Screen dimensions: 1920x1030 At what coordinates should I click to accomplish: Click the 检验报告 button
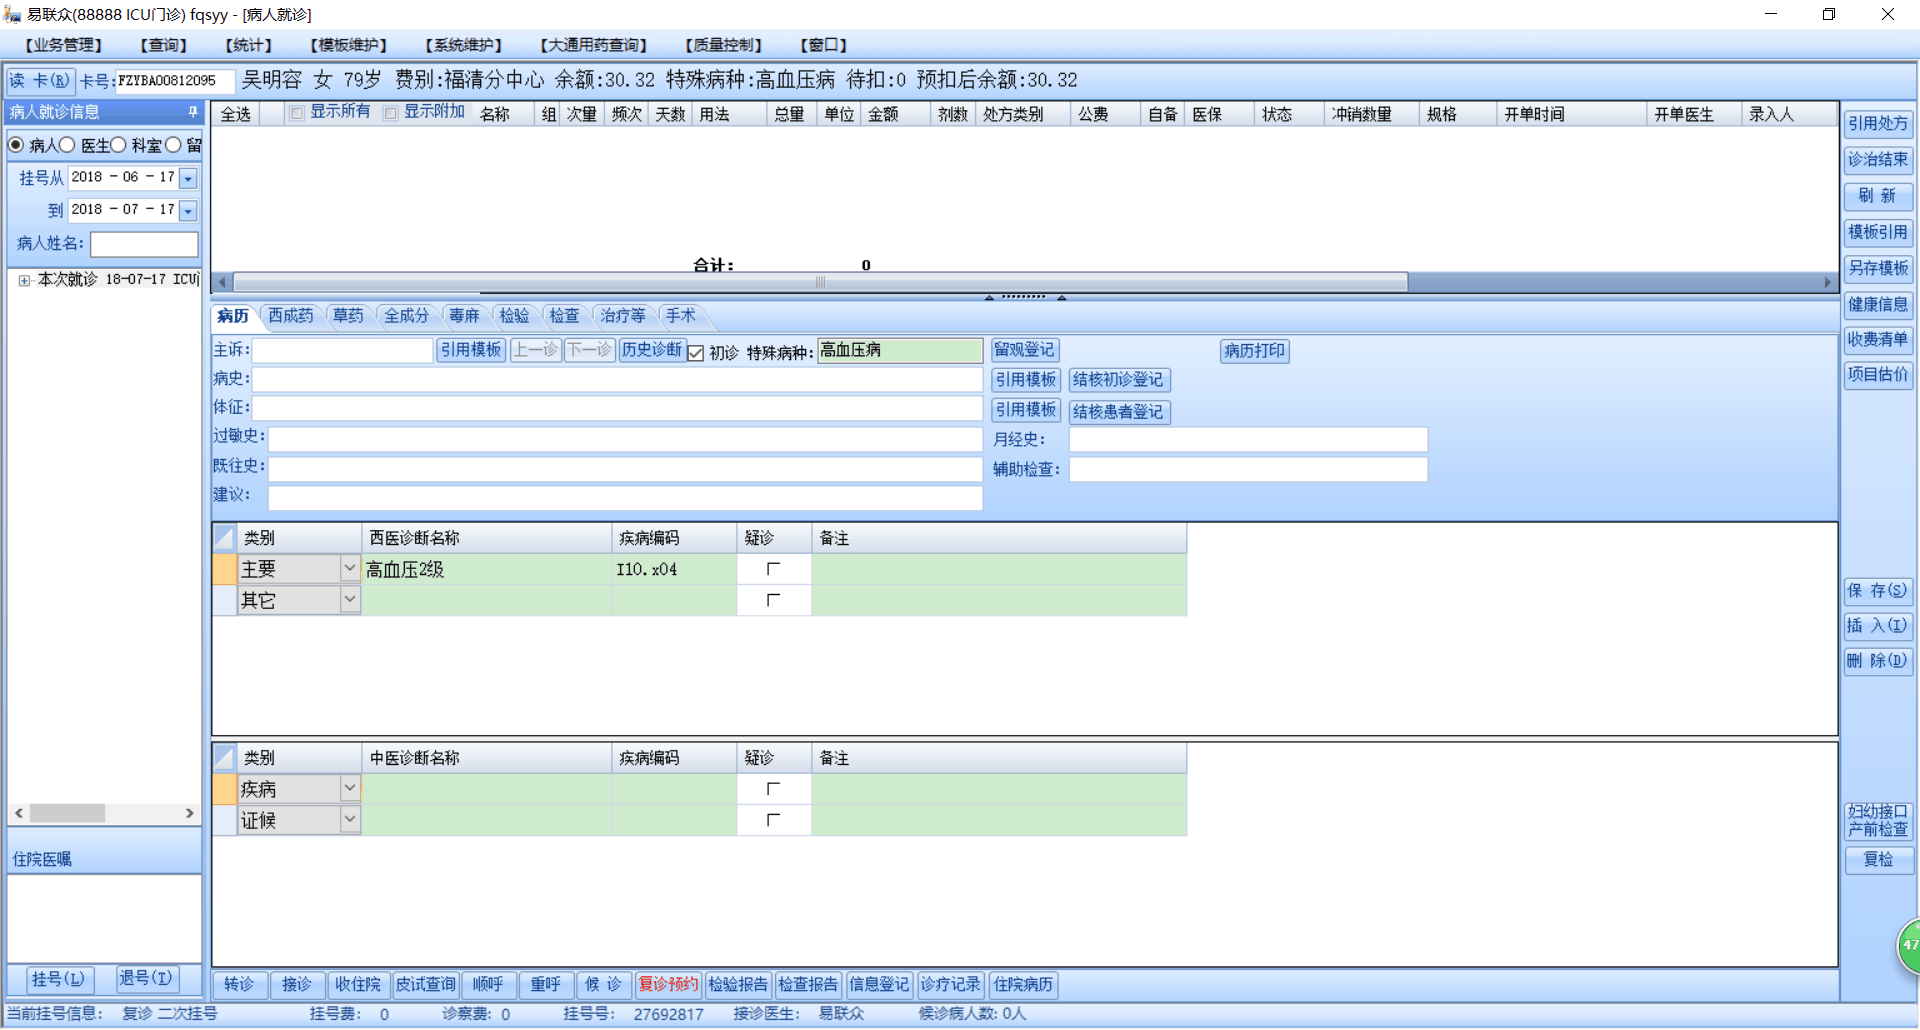738,985
